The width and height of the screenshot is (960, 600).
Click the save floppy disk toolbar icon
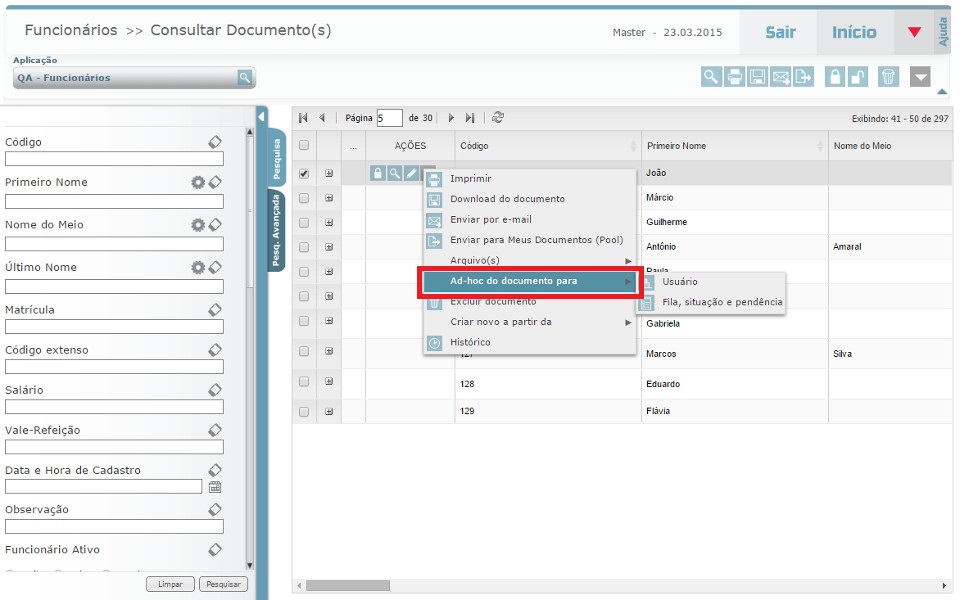point(757,77)
